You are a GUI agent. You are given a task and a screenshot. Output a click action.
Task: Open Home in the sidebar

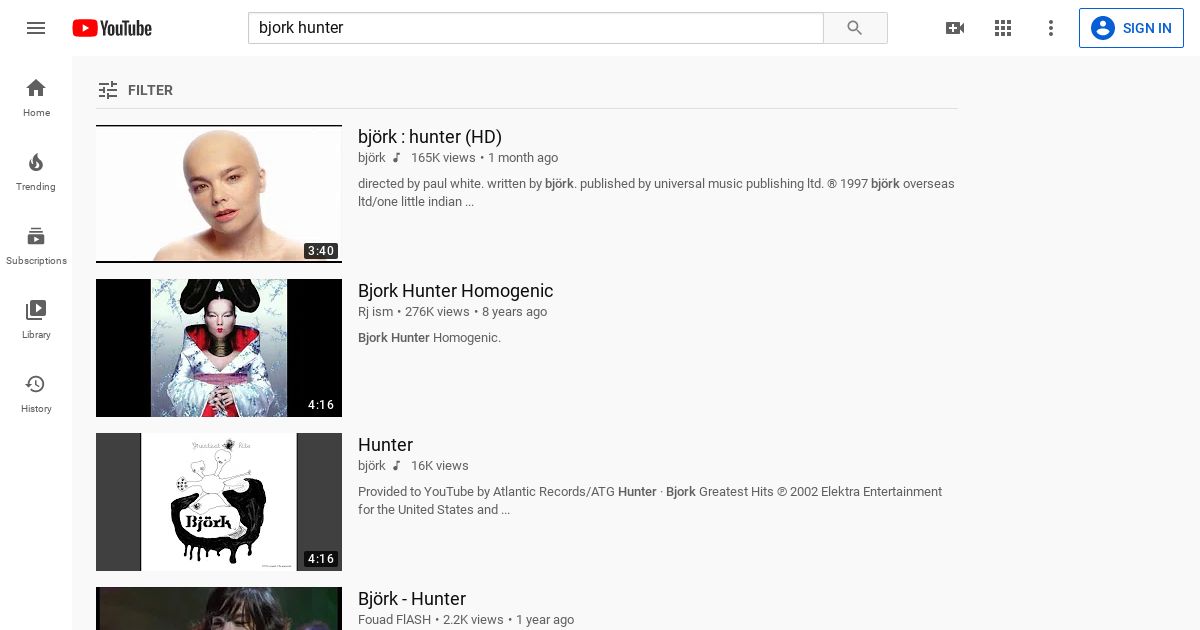point(36,97)
